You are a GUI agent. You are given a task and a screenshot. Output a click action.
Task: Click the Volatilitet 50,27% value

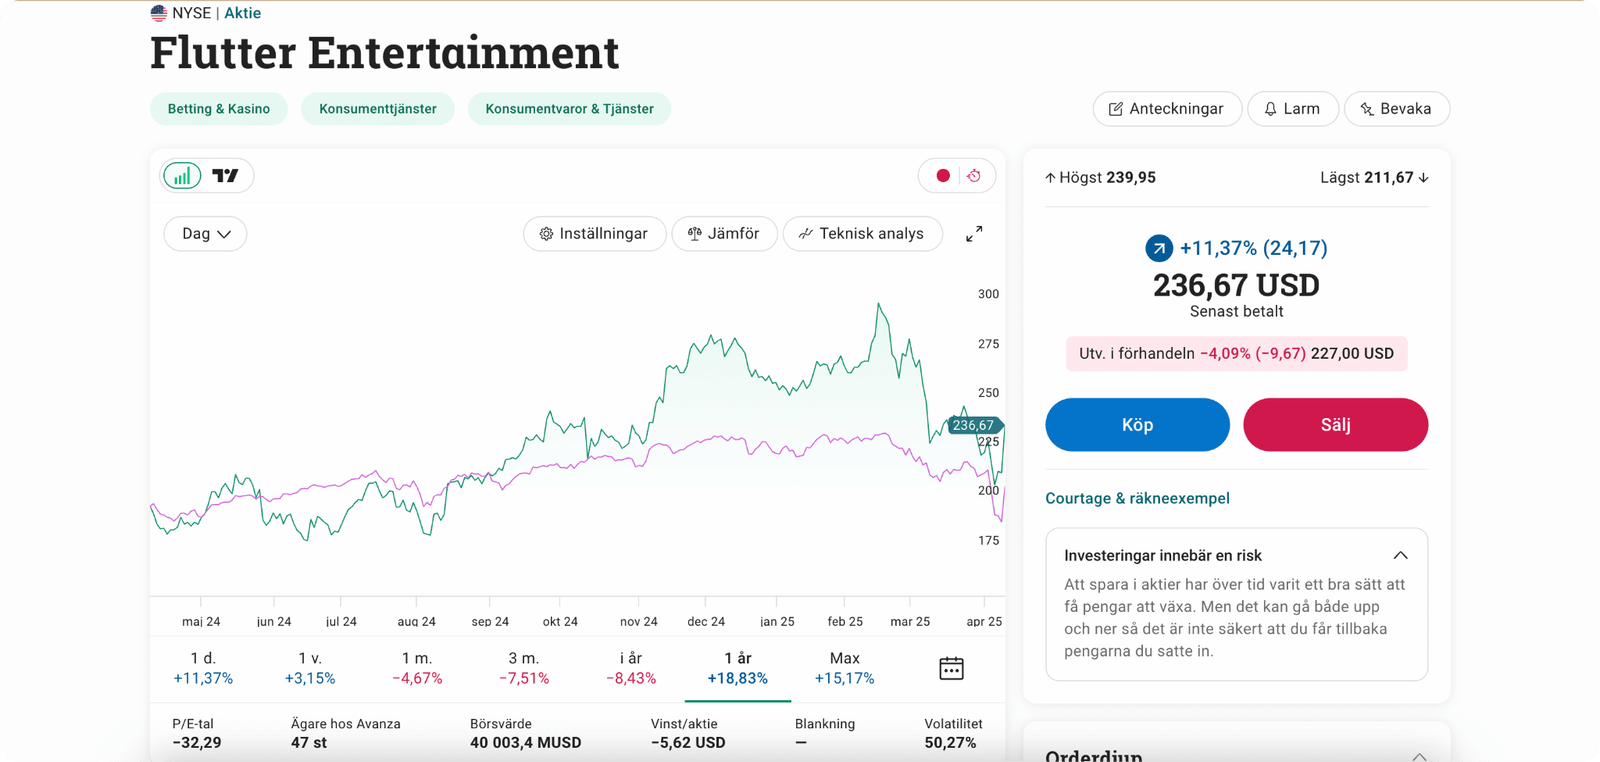(950, 743)
